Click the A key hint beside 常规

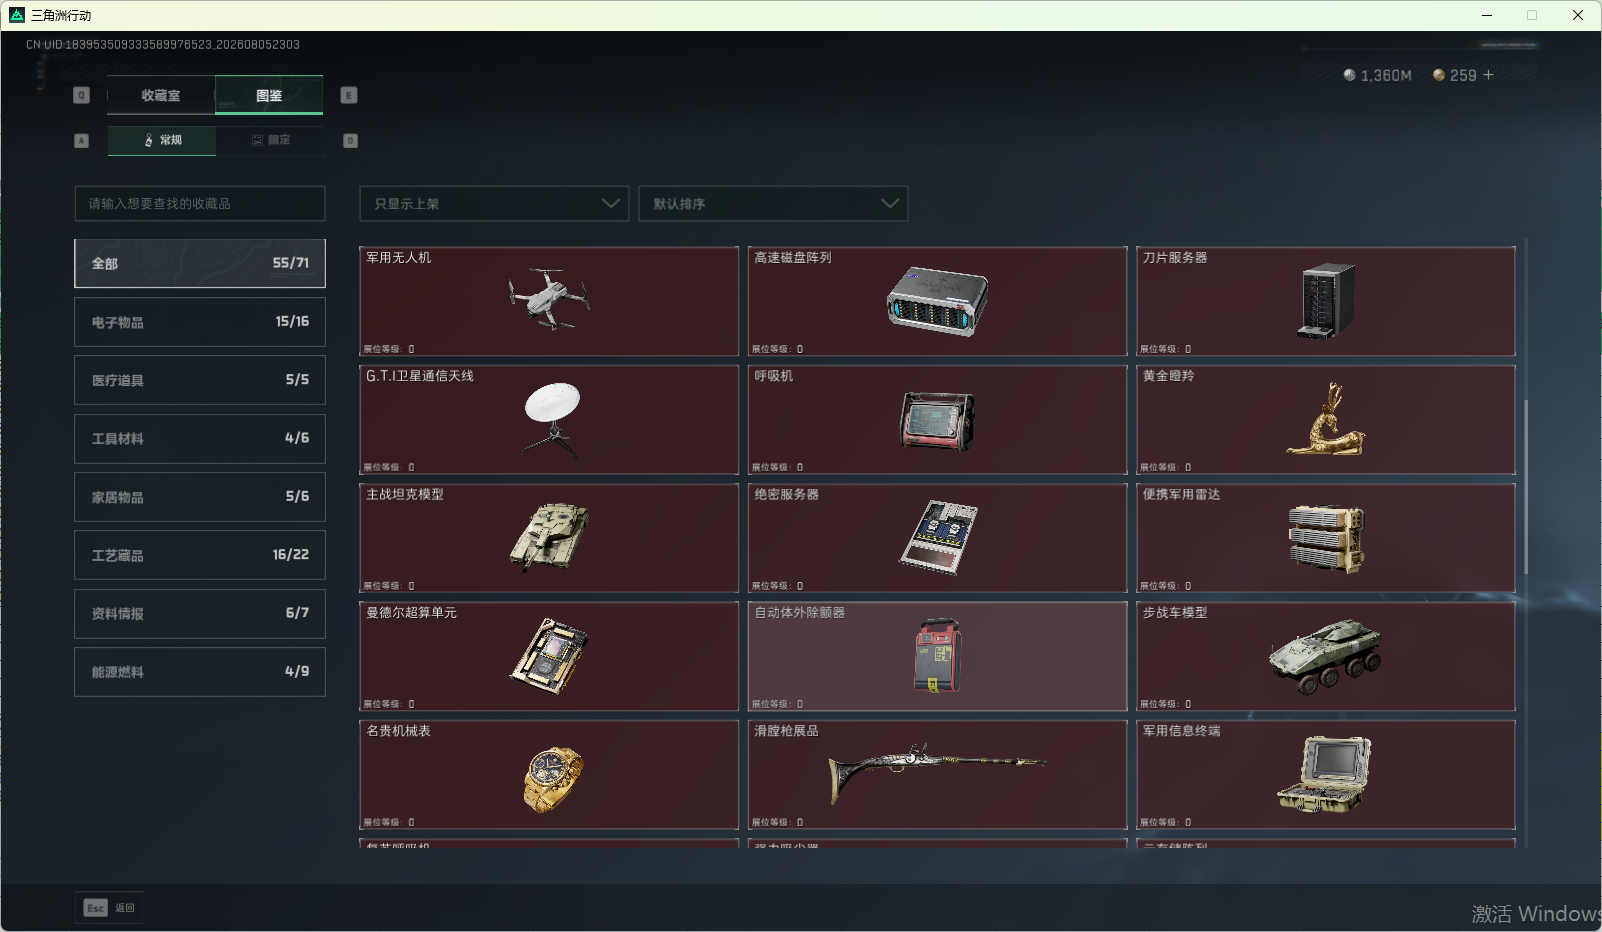pyautogui.click(x=82, y=141)
